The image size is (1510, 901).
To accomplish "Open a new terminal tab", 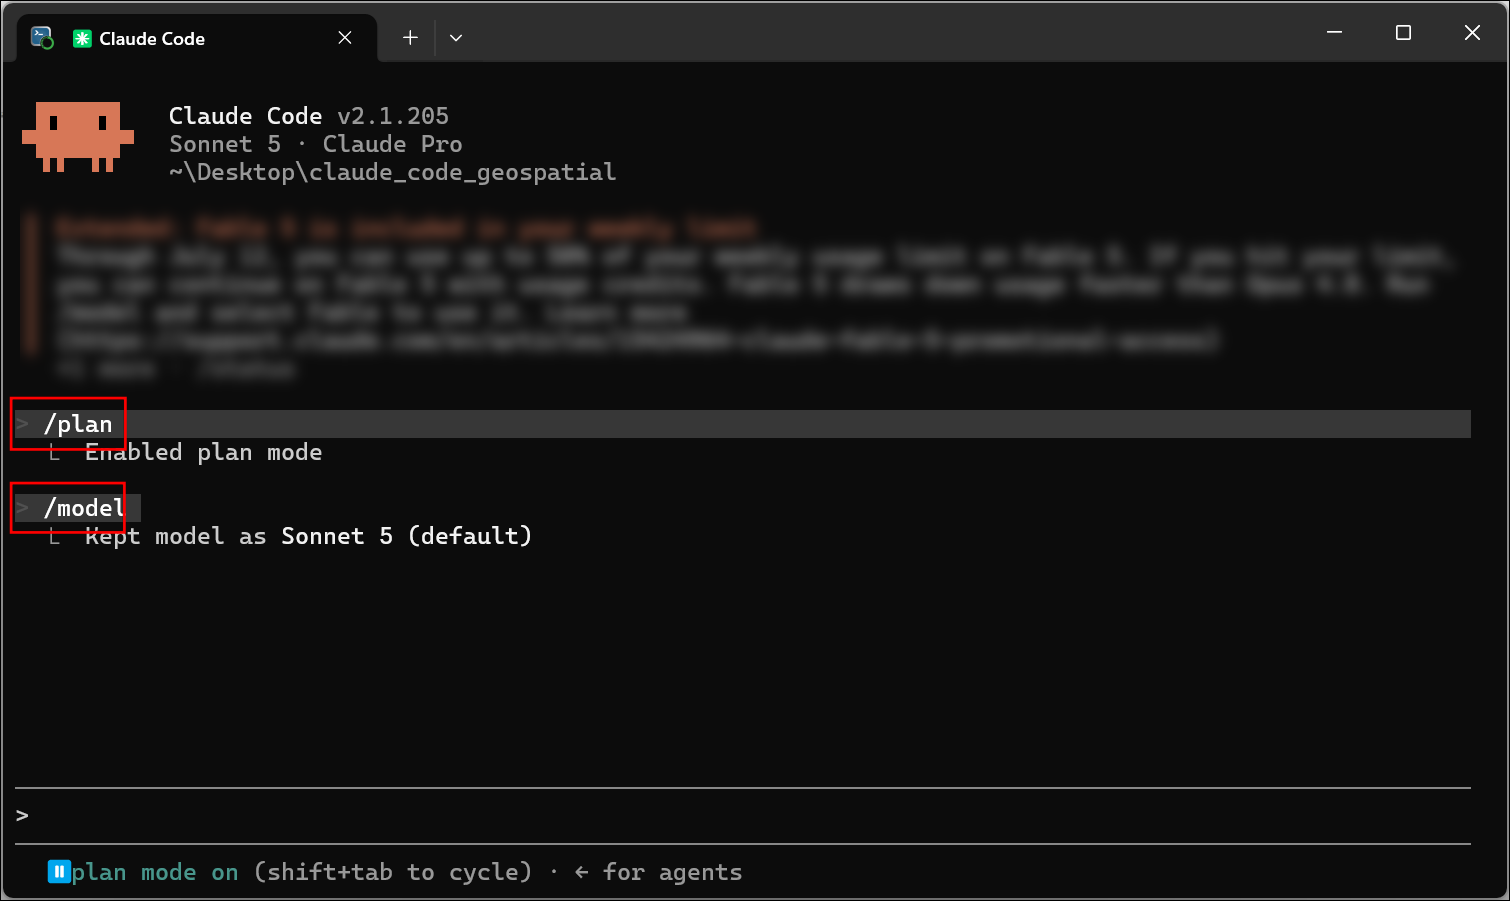I will click(x=410, y=38).
